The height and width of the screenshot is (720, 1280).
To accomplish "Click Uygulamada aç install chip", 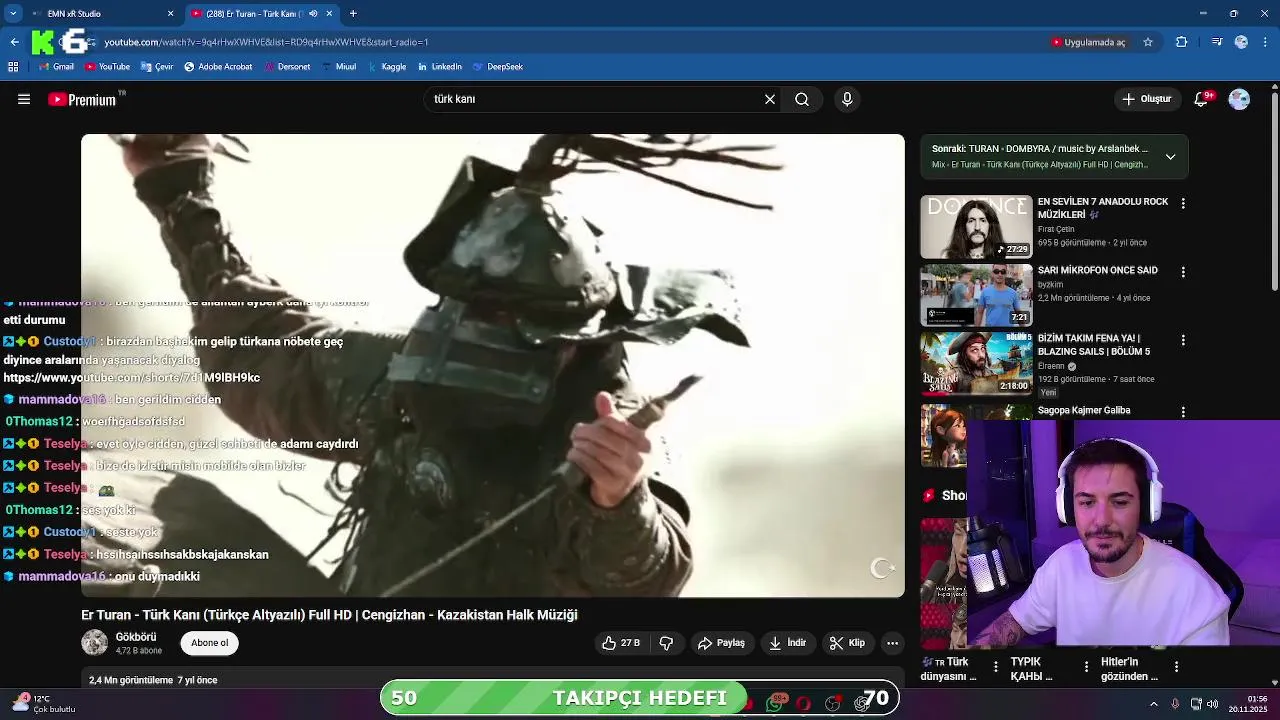I will (1088, 42).
